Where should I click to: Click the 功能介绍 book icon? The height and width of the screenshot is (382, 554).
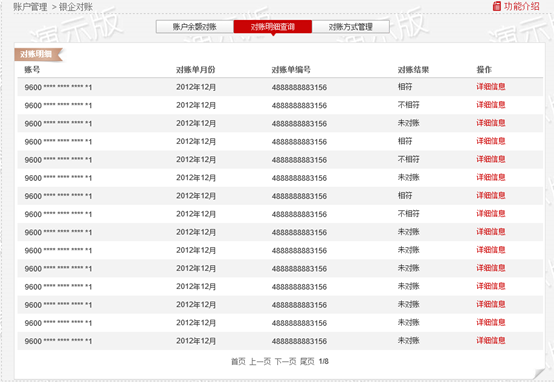[497, 6]
